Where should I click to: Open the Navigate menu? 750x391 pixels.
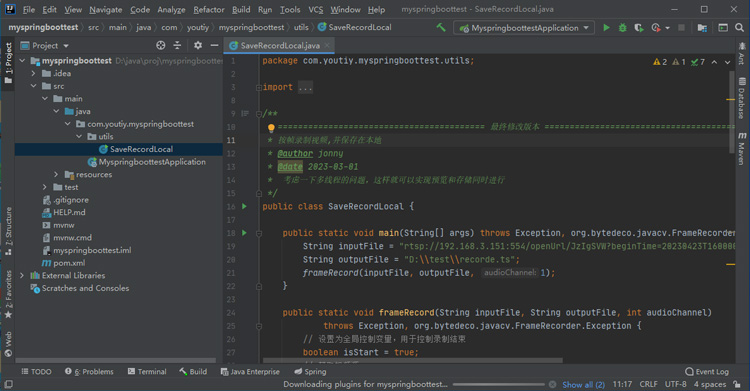point(106,10)
